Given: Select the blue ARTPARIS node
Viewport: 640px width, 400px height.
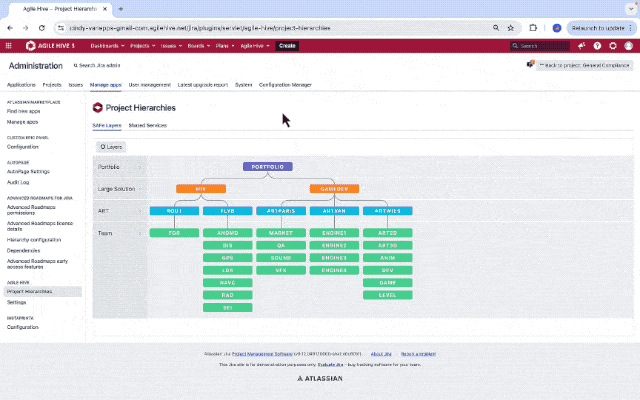Looking at the screenshot, I should point(281,211).
